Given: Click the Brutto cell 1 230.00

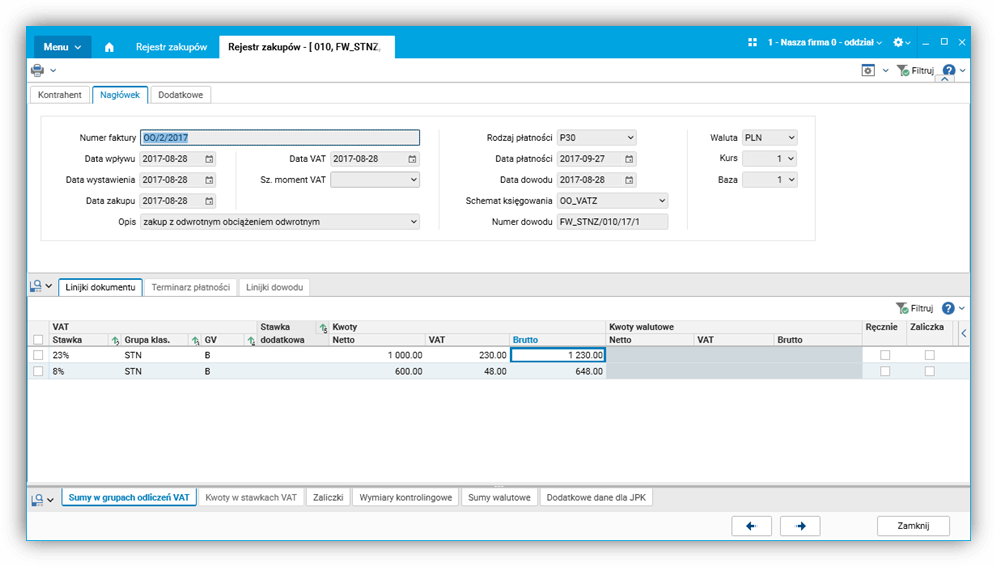Looking at the screenshot, I should point(558,355).
